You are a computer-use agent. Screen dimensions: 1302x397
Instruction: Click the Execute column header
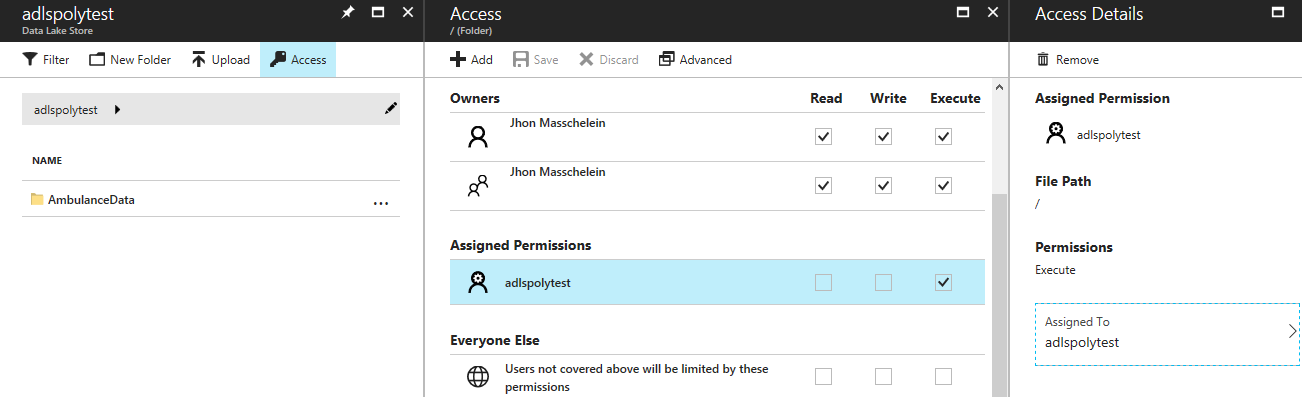[955, 98]
